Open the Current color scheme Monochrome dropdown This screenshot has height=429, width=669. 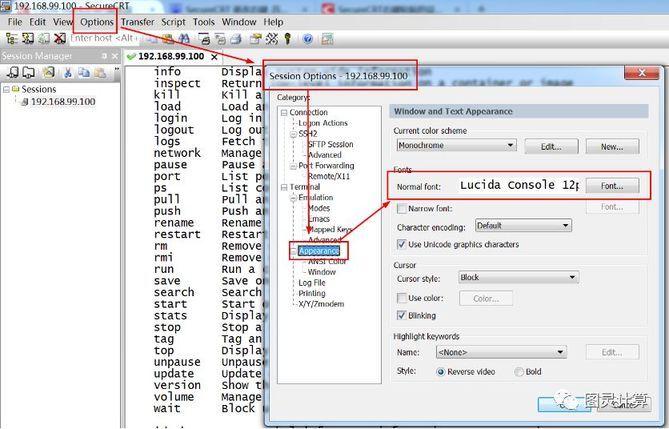456,146
